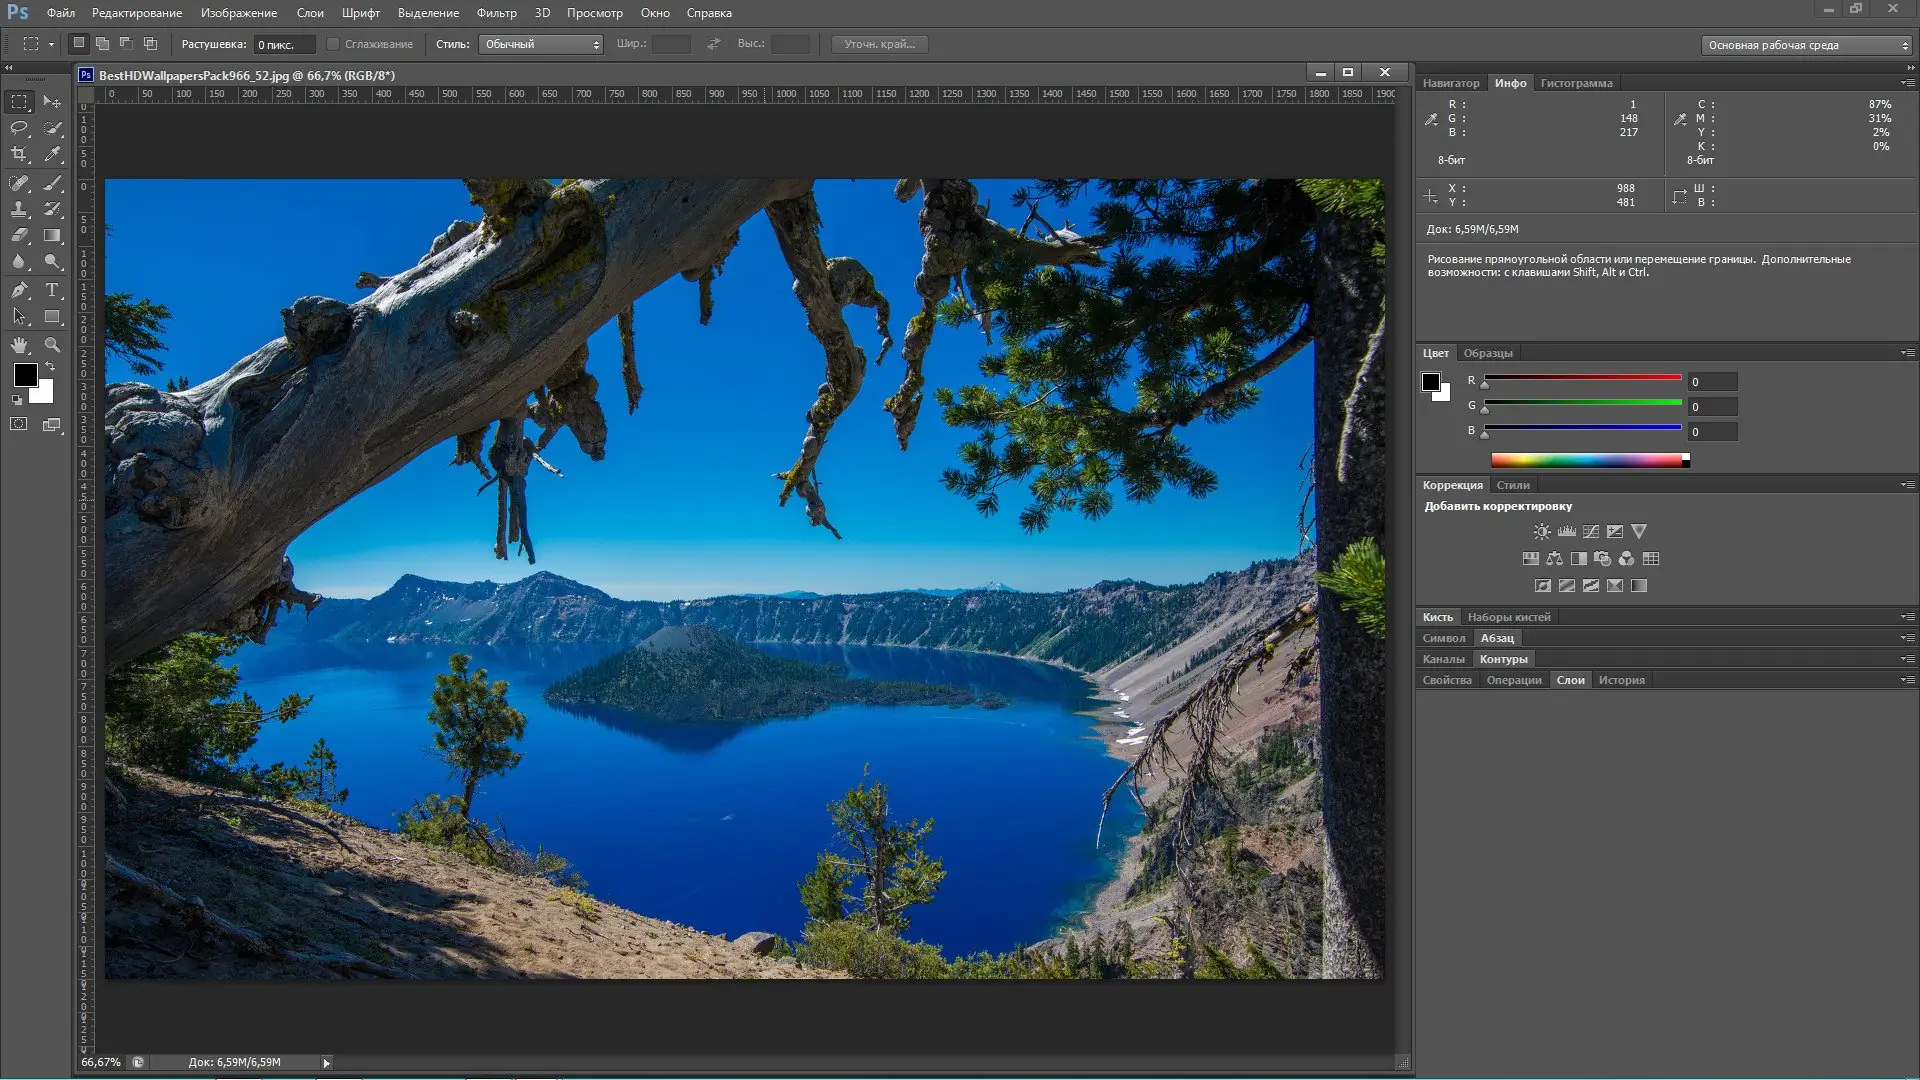
Task: Activate the Hand tool
Action: pos(19,345)
